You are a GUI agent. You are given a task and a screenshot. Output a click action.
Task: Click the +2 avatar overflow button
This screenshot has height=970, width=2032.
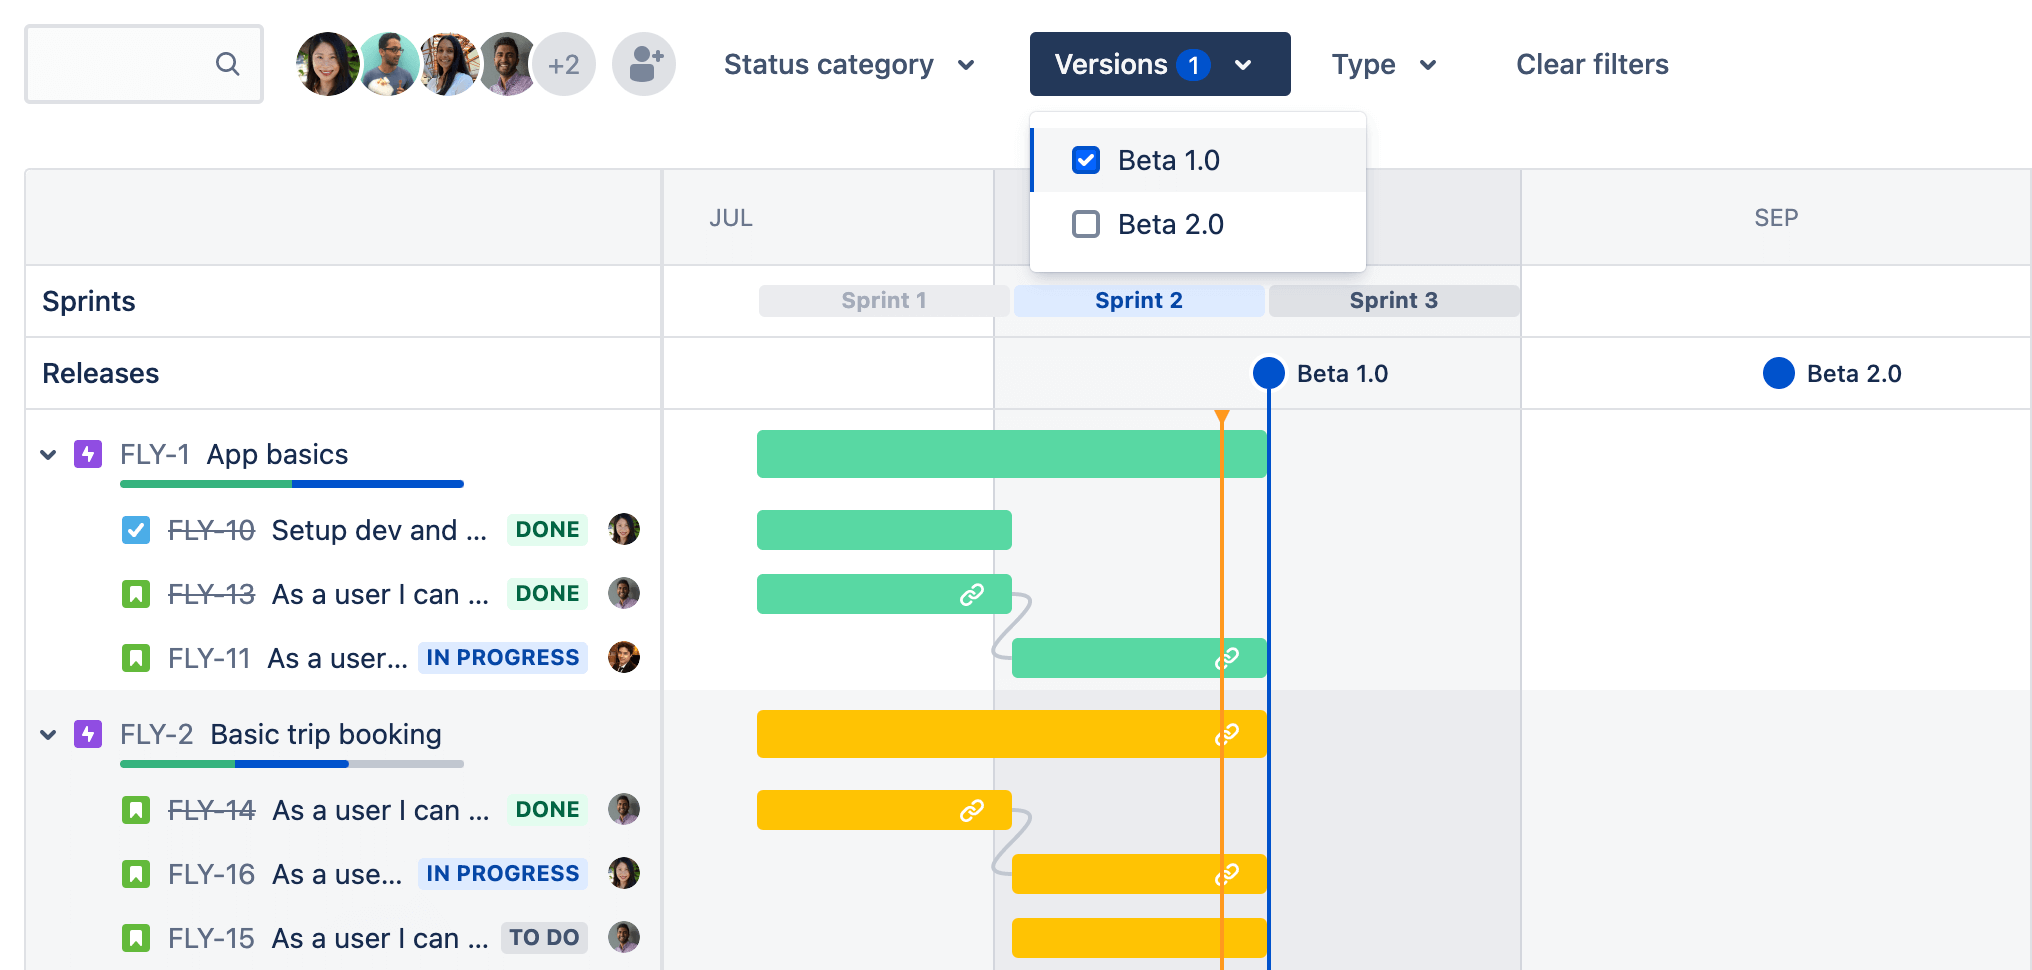[564, 63]
